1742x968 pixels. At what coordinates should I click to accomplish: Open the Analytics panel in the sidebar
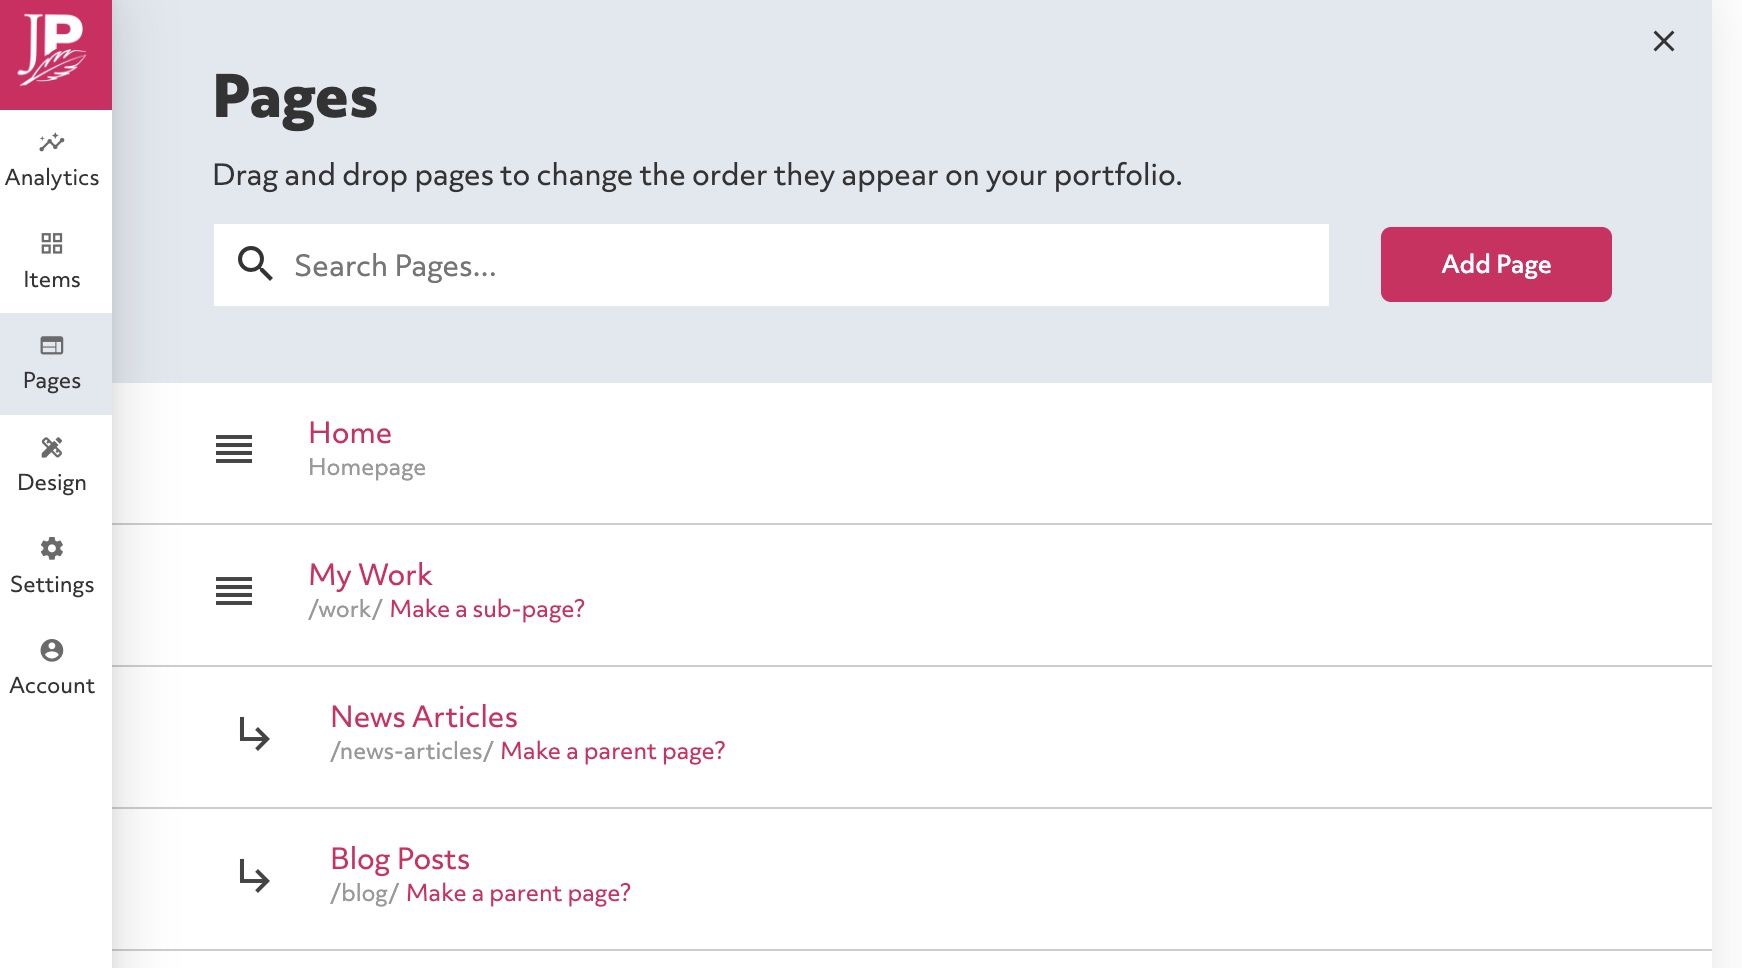[52, 158]
